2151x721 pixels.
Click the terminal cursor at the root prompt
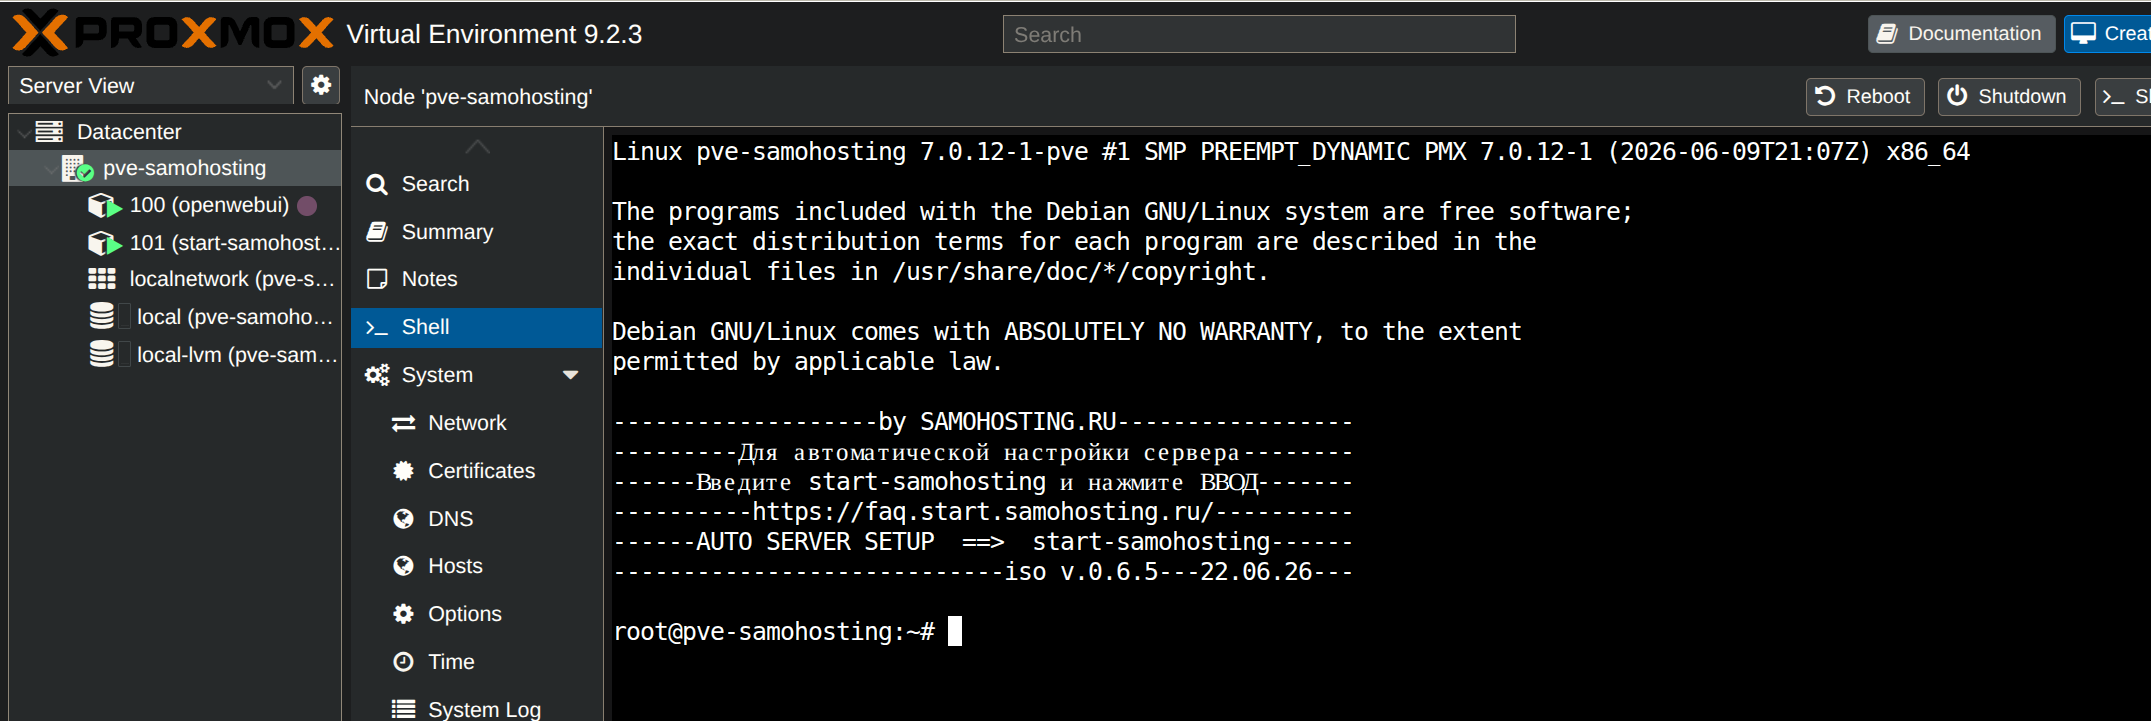(955, 631)
